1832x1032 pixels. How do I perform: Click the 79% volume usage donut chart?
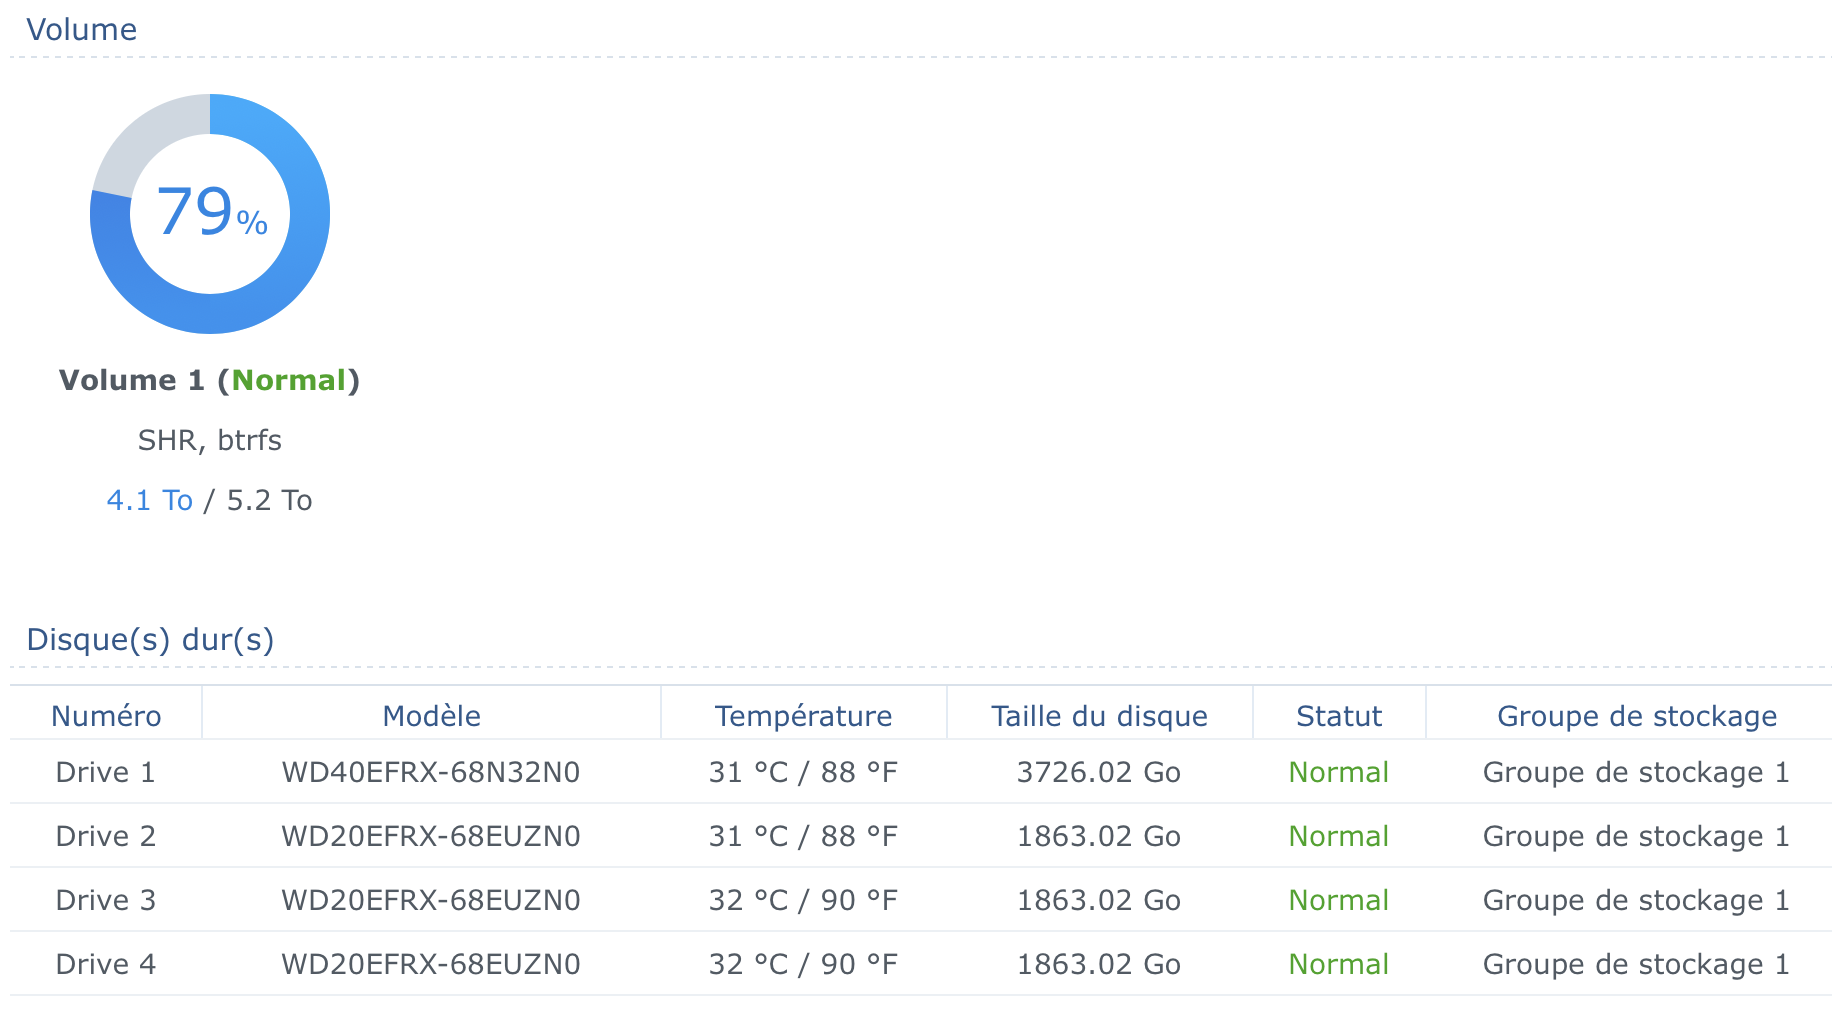[x=210, y=213]
